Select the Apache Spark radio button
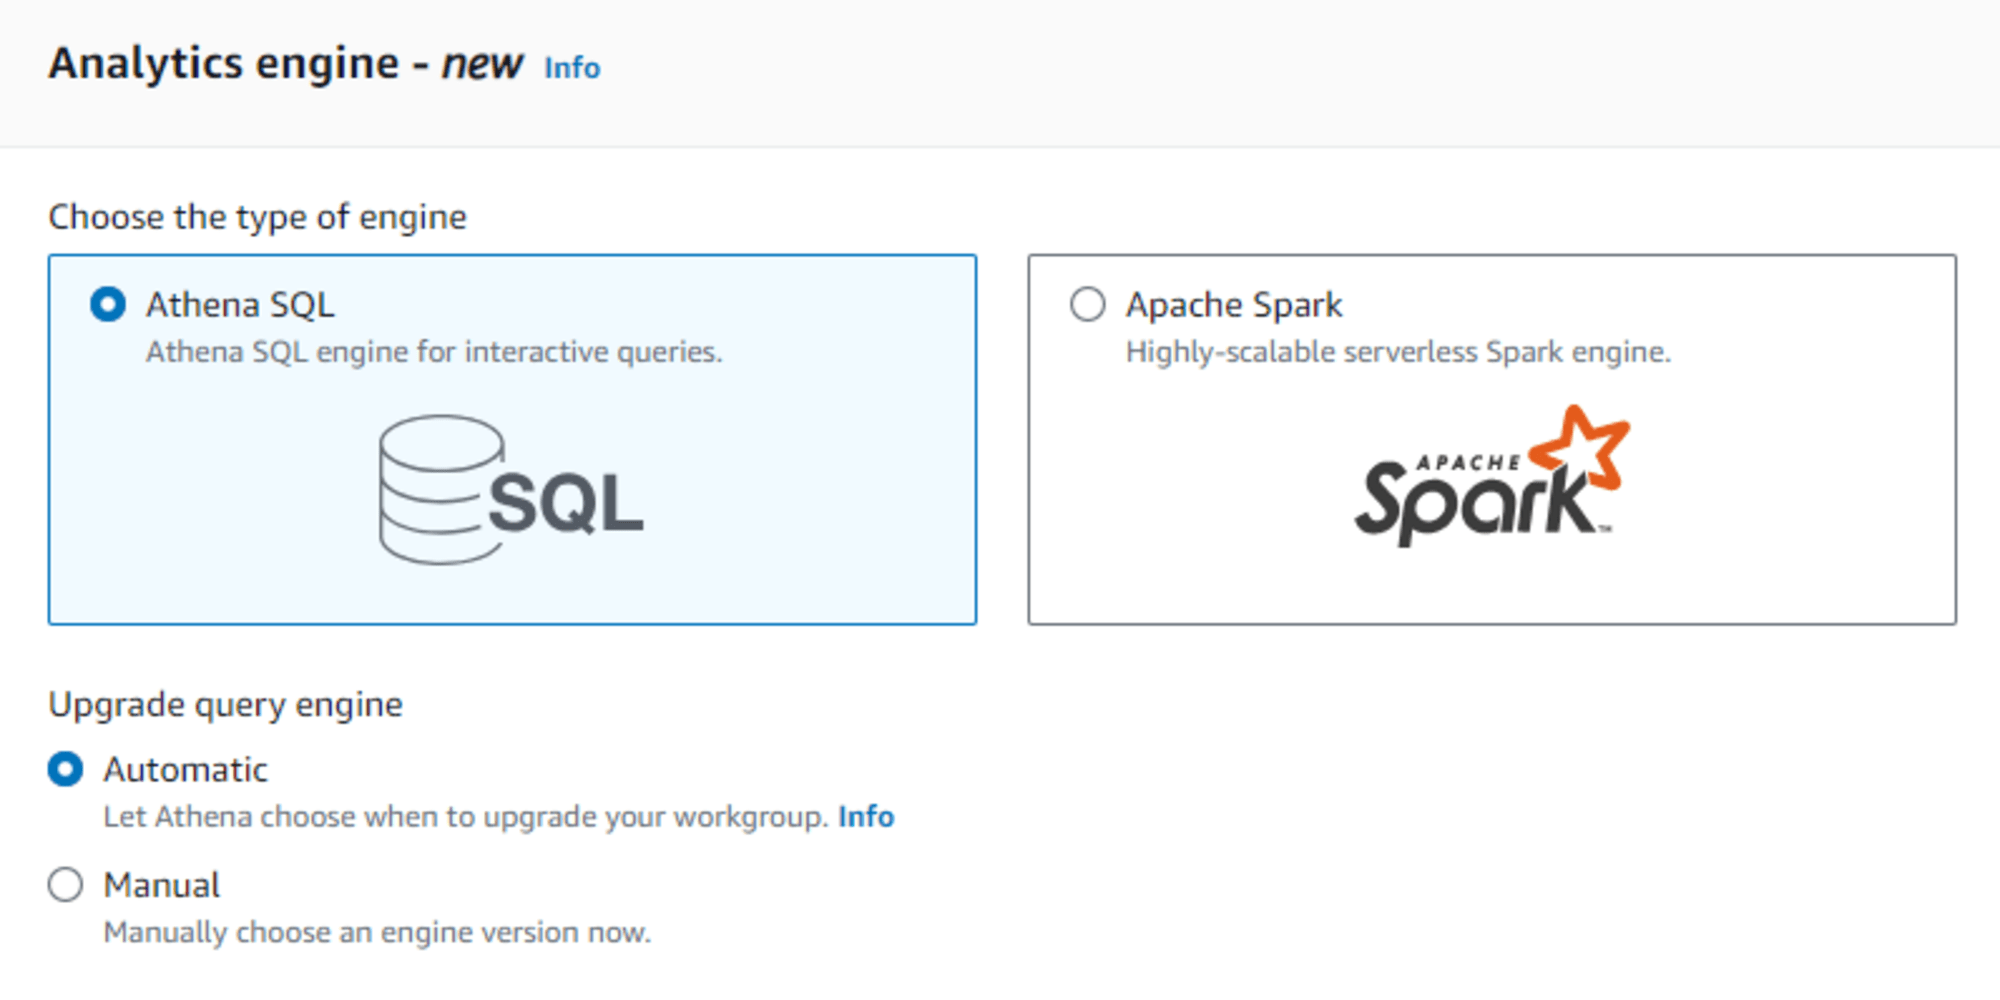This screenshot has width=2000, height=1000. pos(1088,304)
